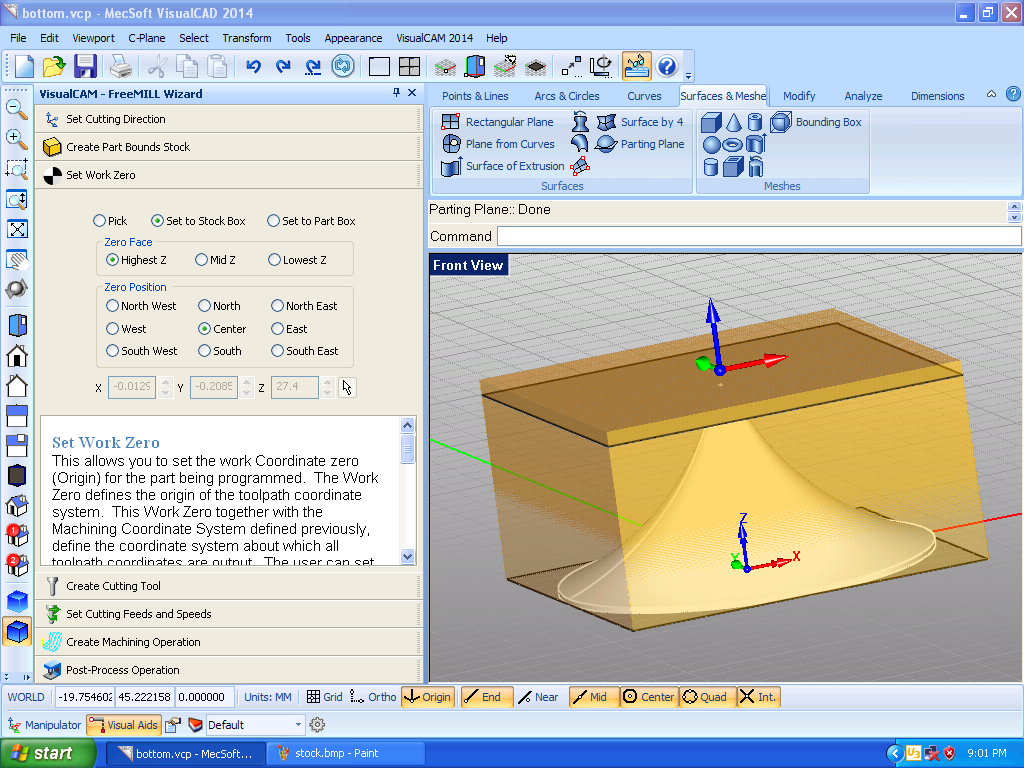Undo the last action

253,67
